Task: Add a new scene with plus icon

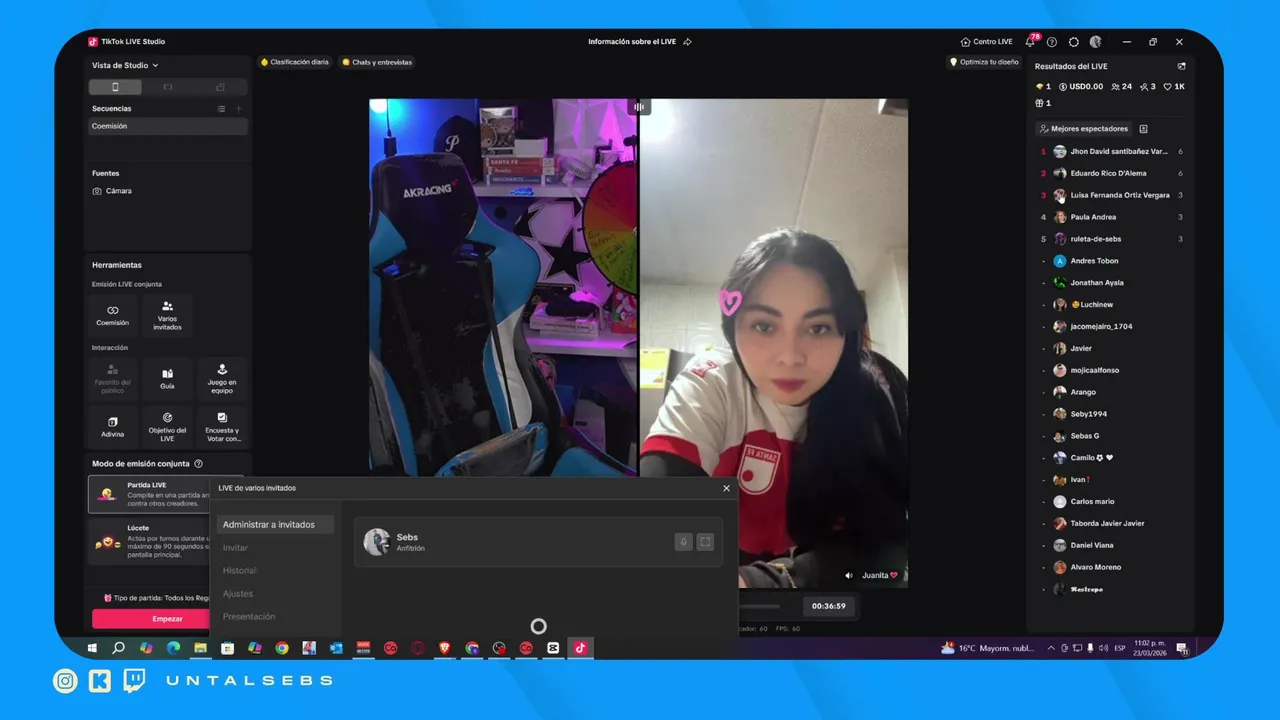Action: click(238, 108)
